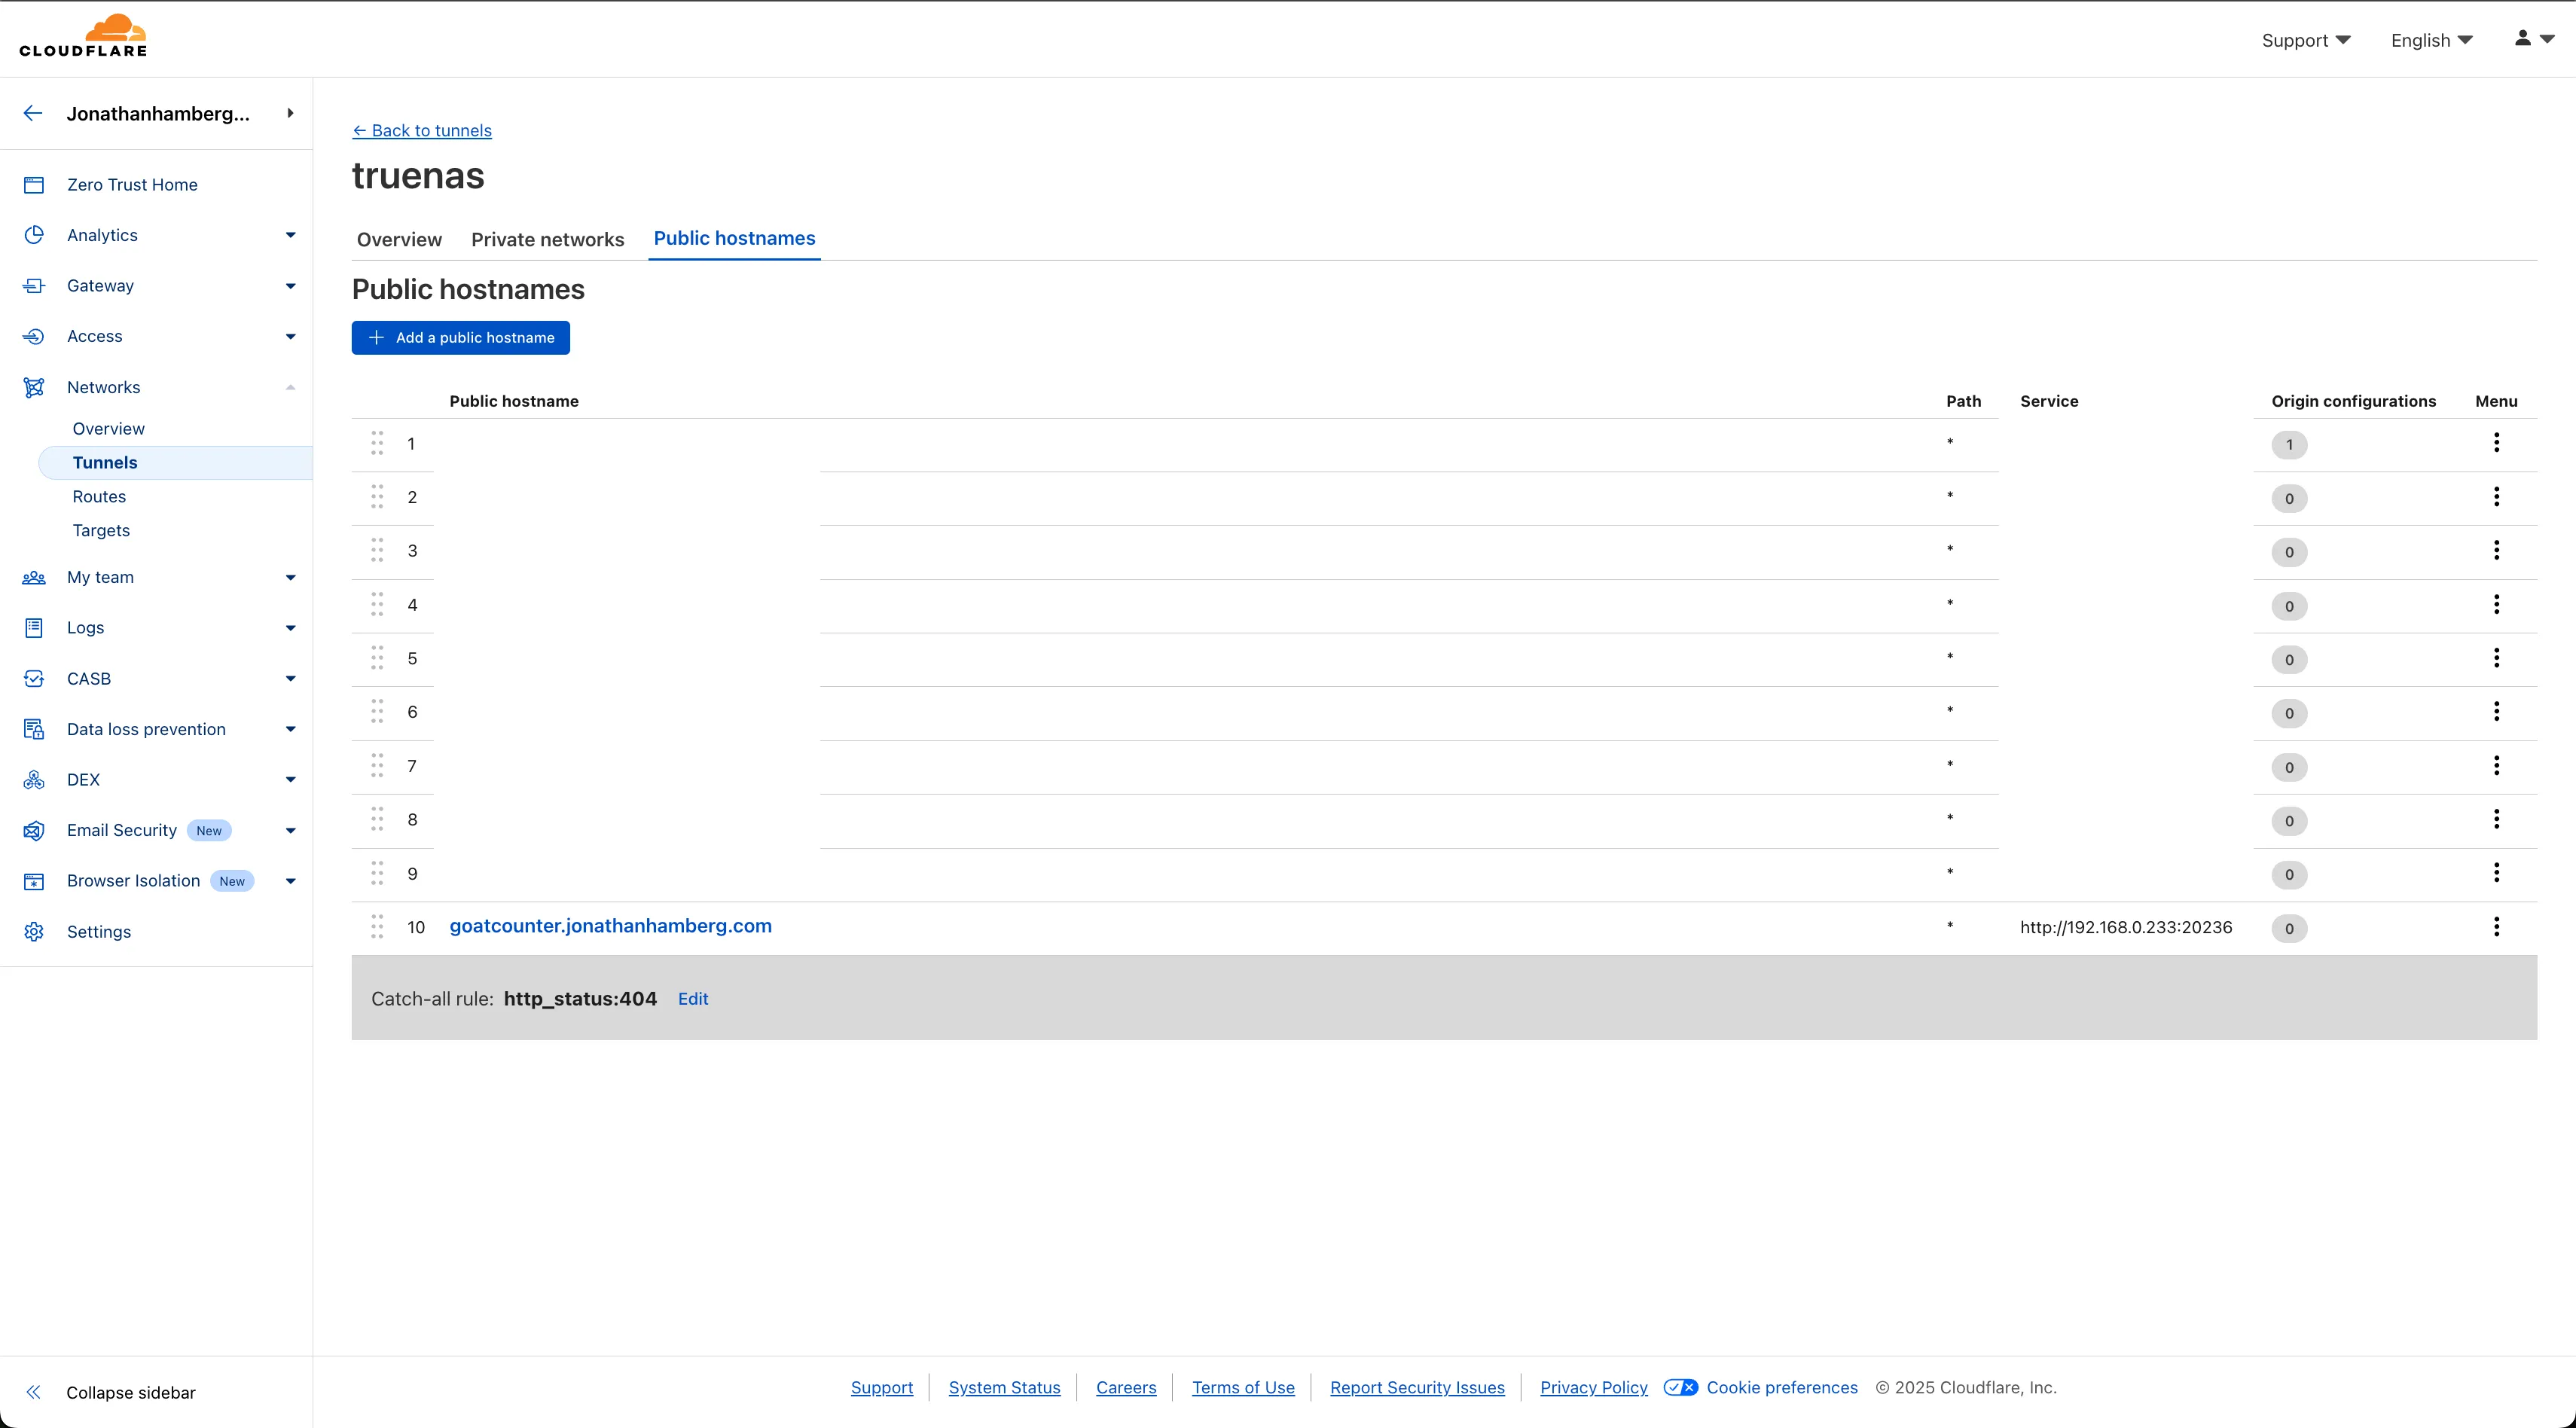Image resolution: width=2576 pixels, height=1428 pixels.
Task: Click the Gateway sidebar icon
Action: [x=34, y=286]
